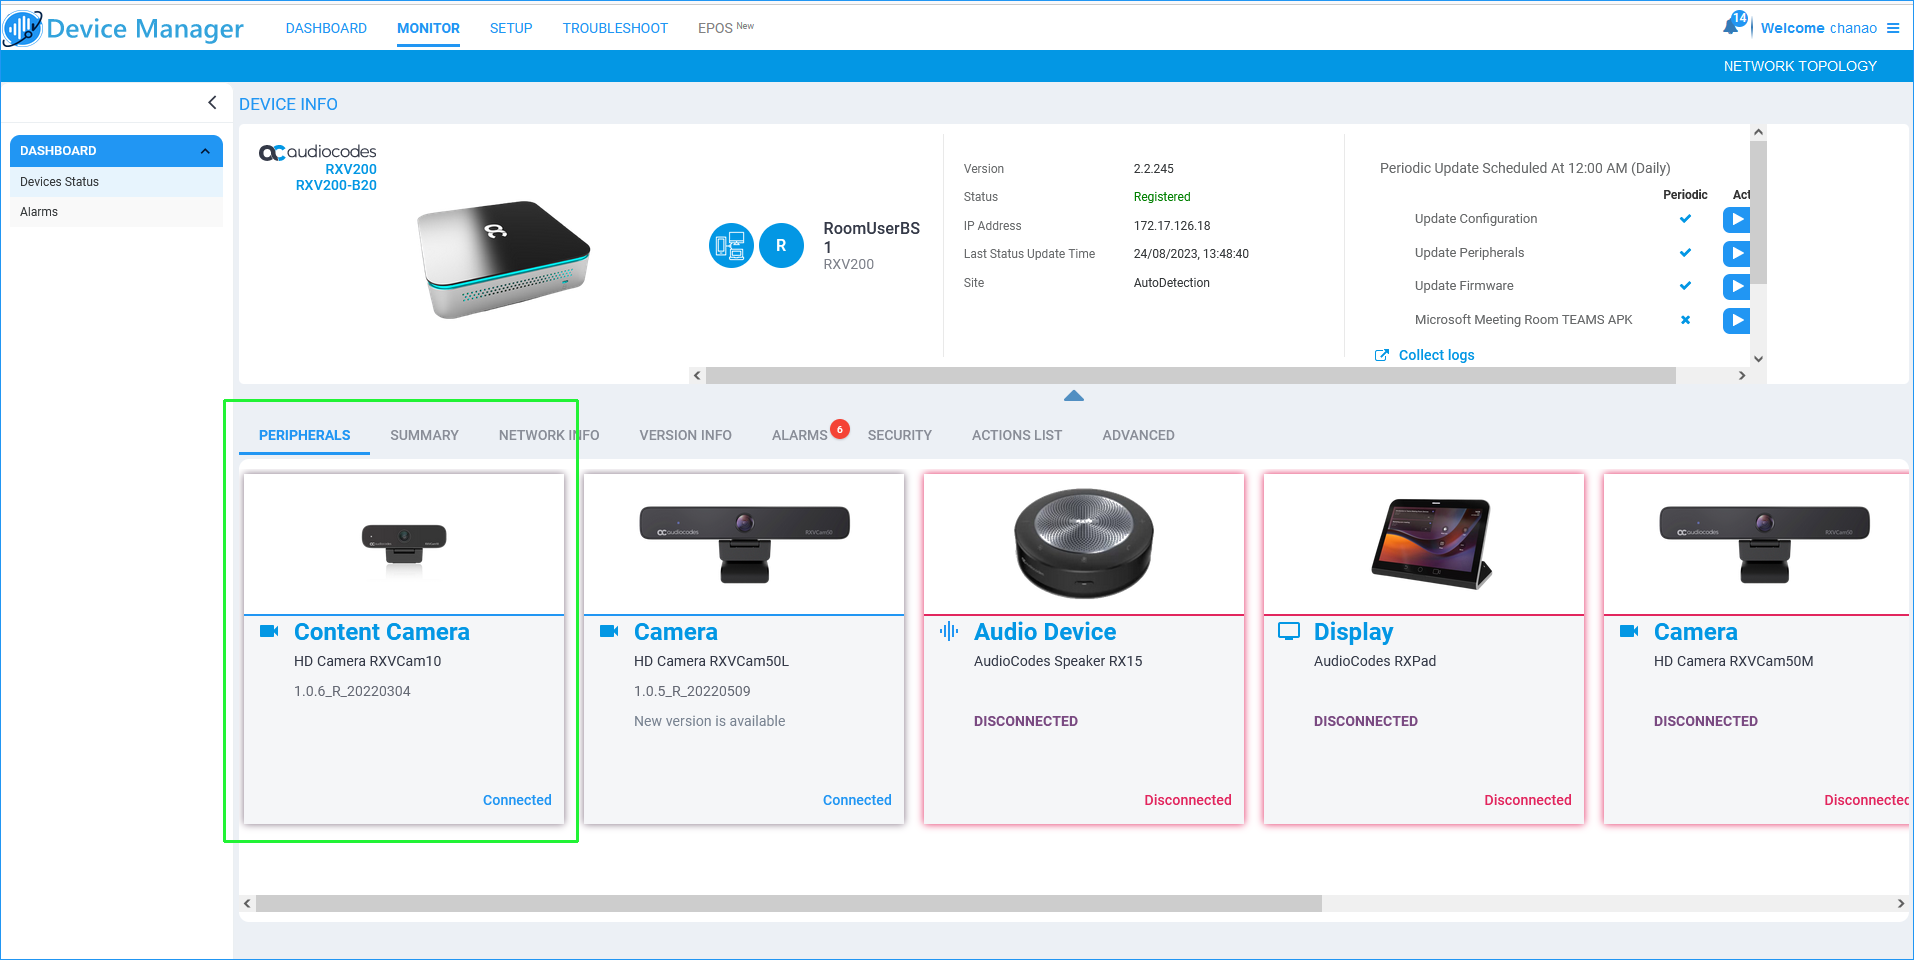Viewport: 1914px width, 960px height.
Task: Click peripherals list left scroll arrow
Action: pos(247,903)
